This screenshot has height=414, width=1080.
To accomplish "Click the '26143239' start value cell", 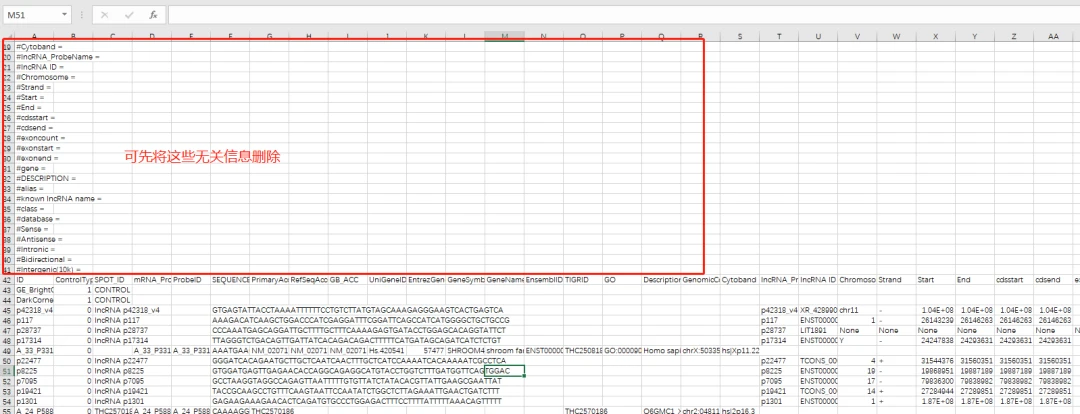I will tap(936, 320).
